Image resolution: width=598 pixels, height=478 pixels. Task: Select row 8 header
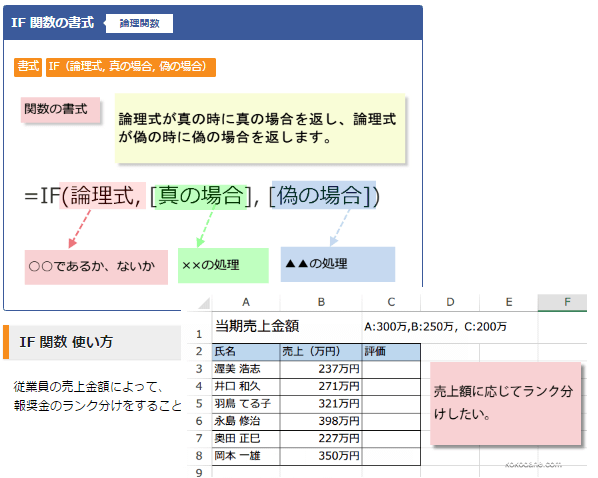coord(199,456)
